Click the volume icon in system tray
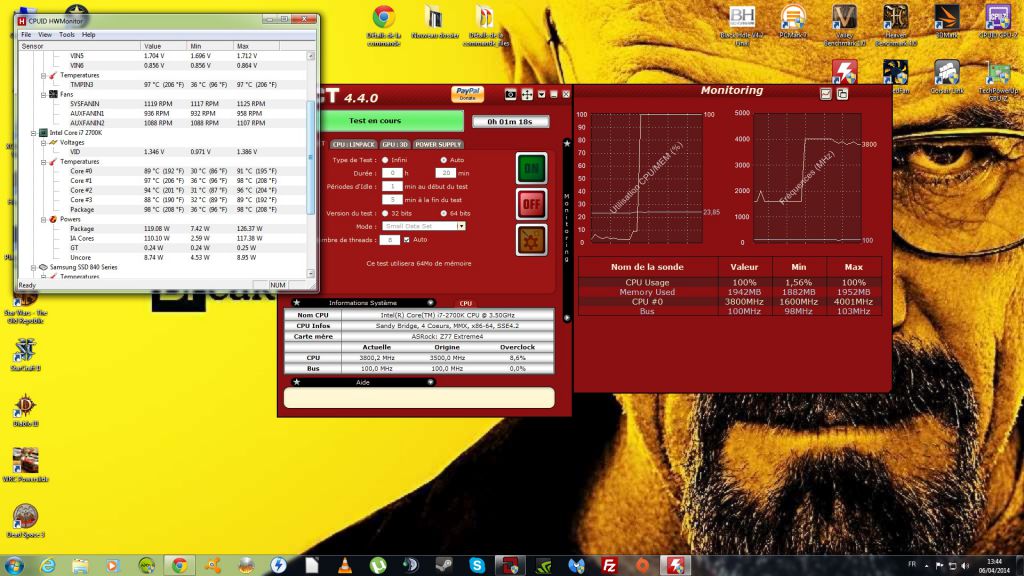1024x576 pixels. click(965, 566)
